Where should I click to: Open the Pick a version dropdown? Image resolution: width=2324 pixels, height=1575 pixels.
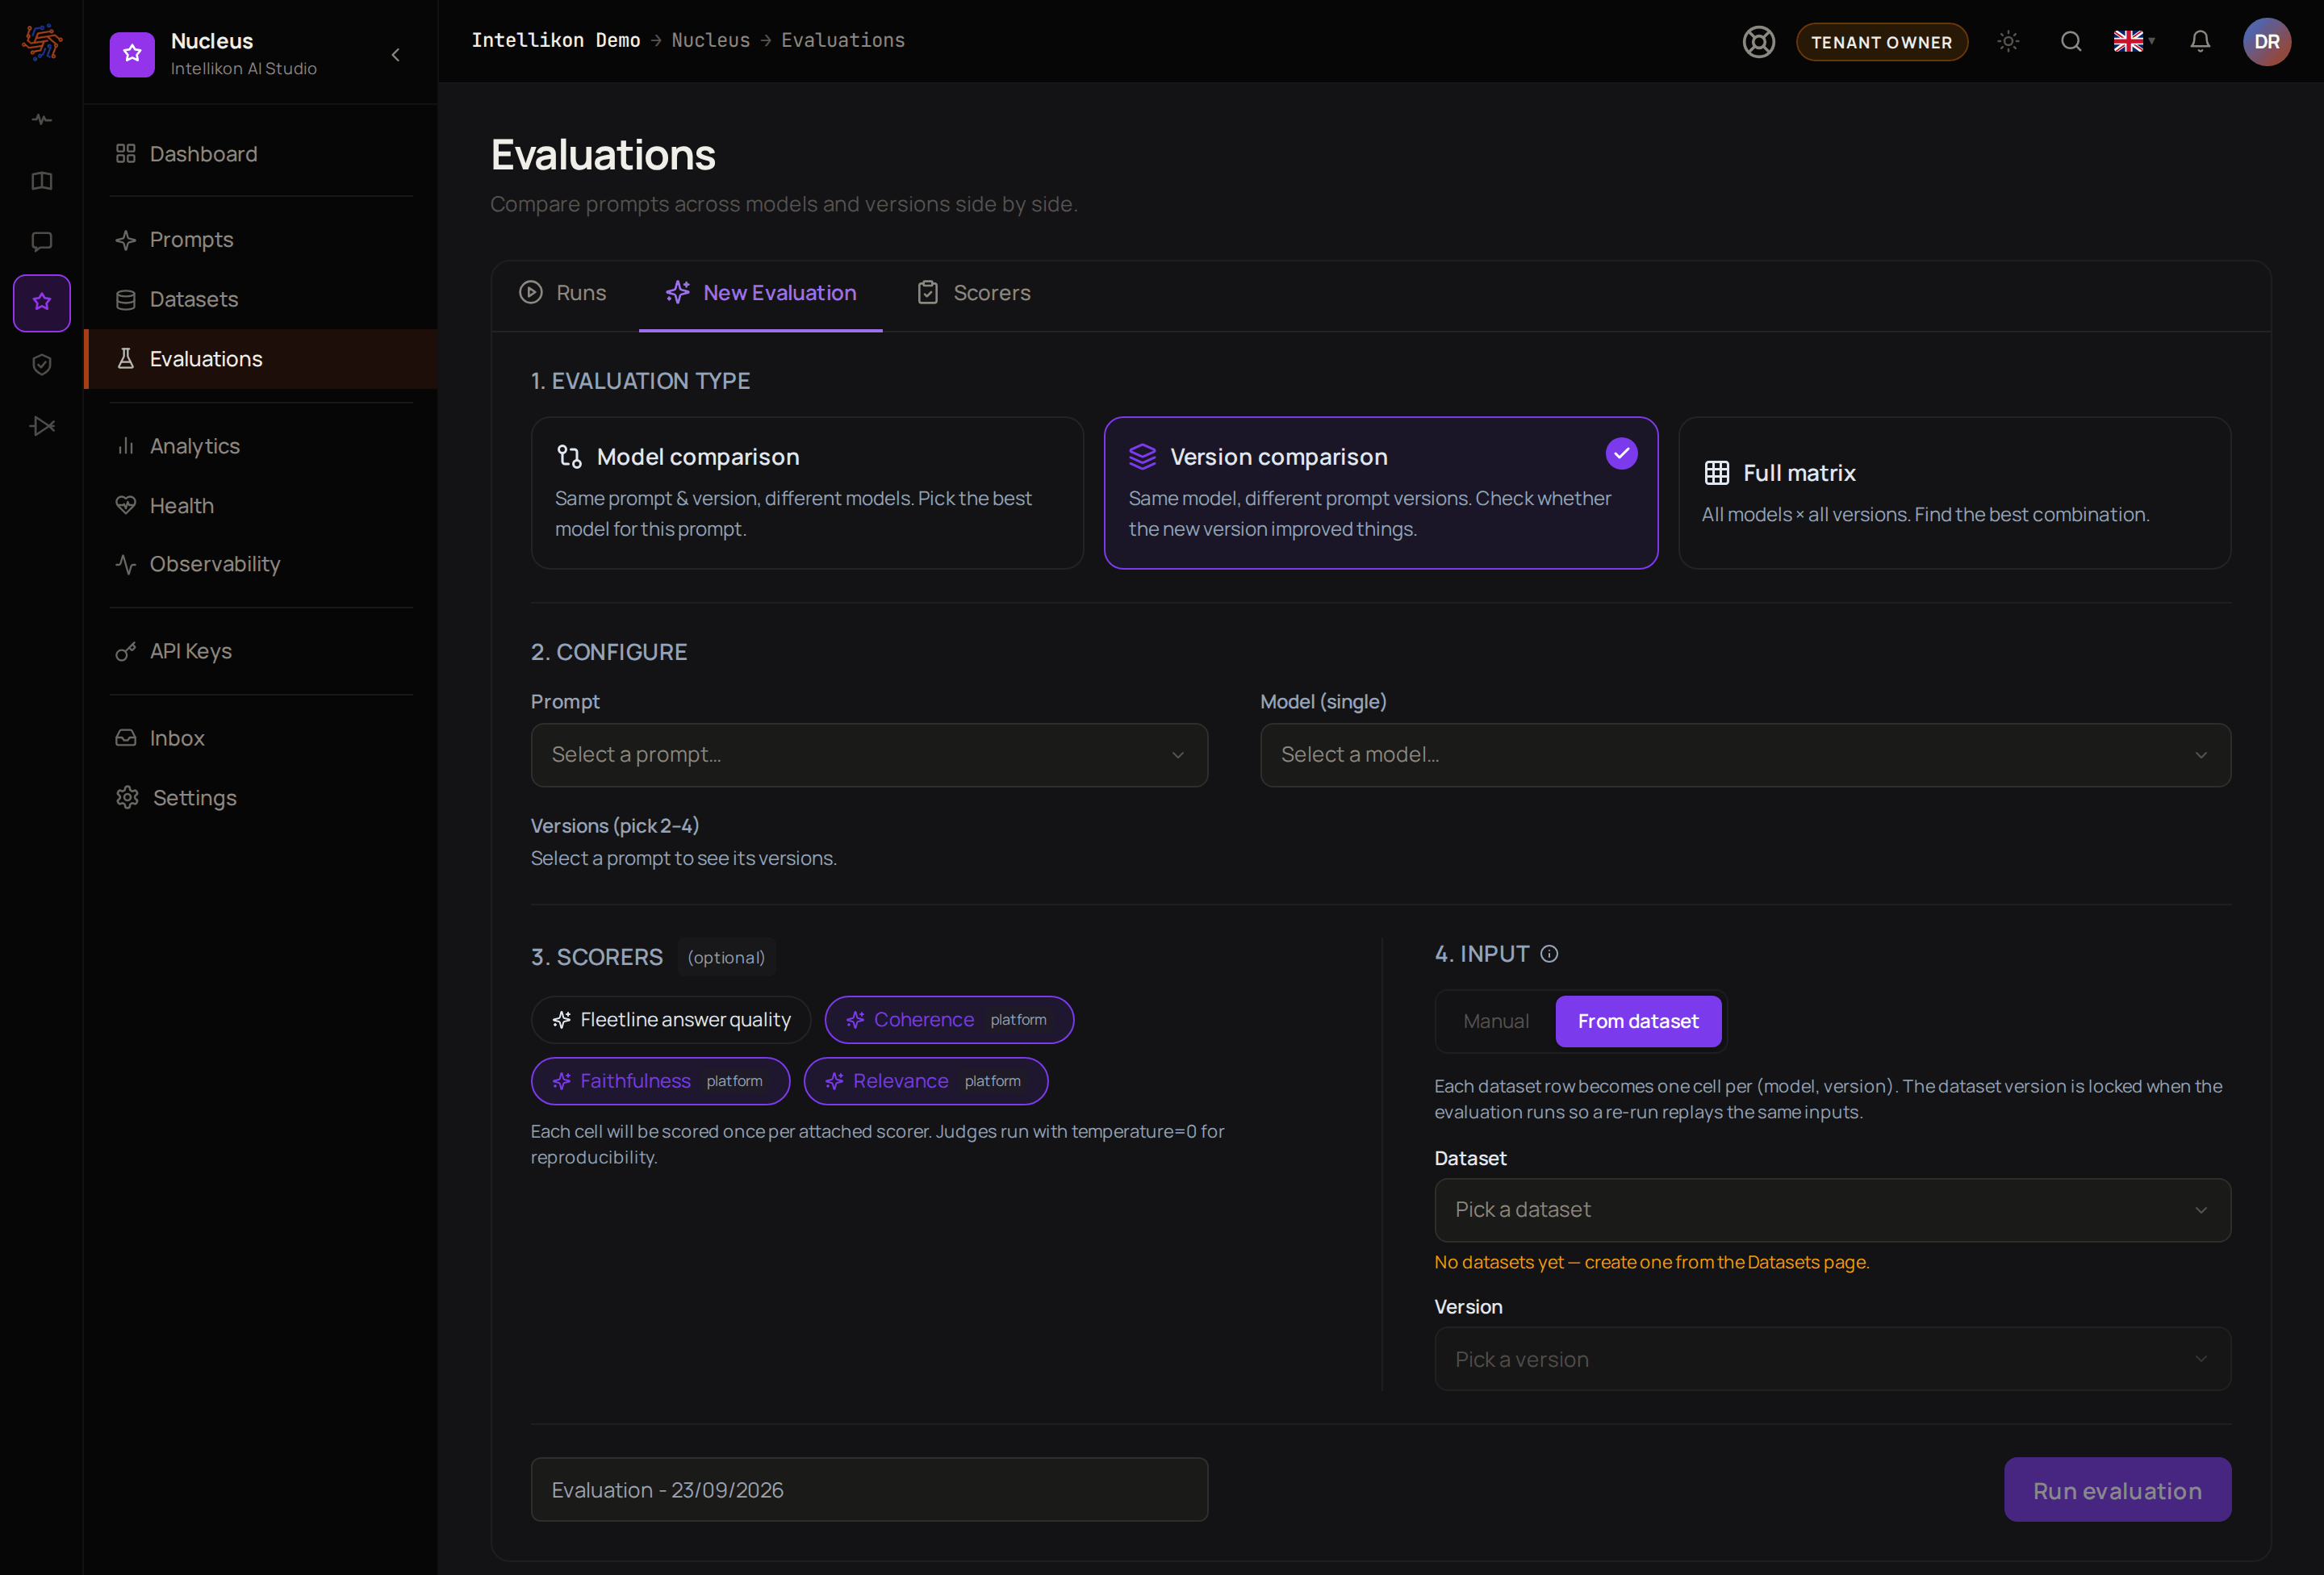[1832, 1359]
